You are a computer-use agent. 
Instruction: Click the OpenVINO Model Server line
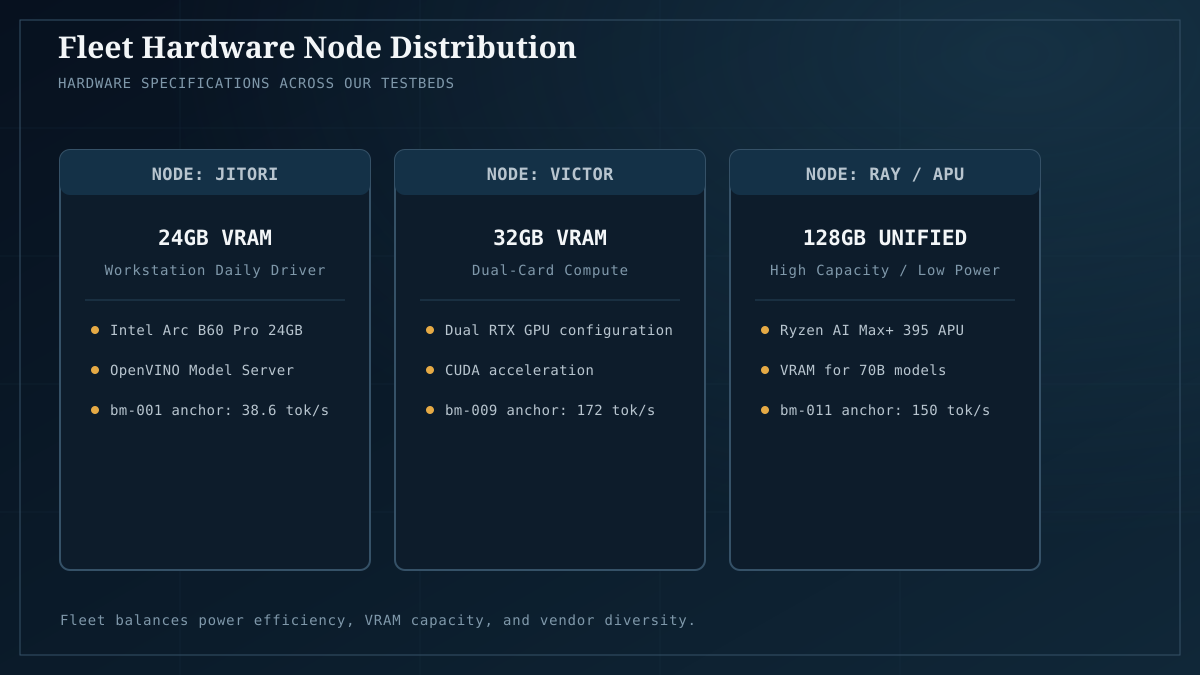tap(202, 370)
